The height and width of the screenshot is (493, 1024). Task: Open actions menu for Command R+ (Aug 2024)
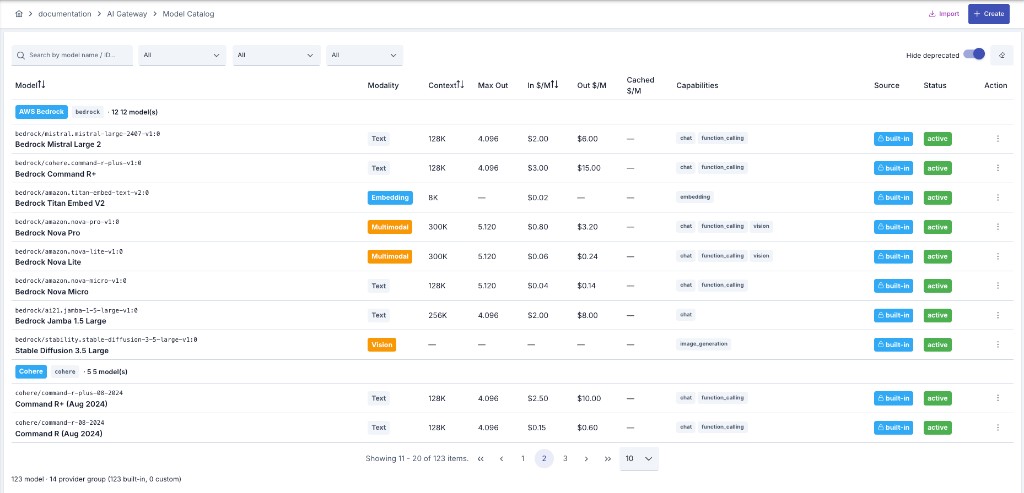997,398
